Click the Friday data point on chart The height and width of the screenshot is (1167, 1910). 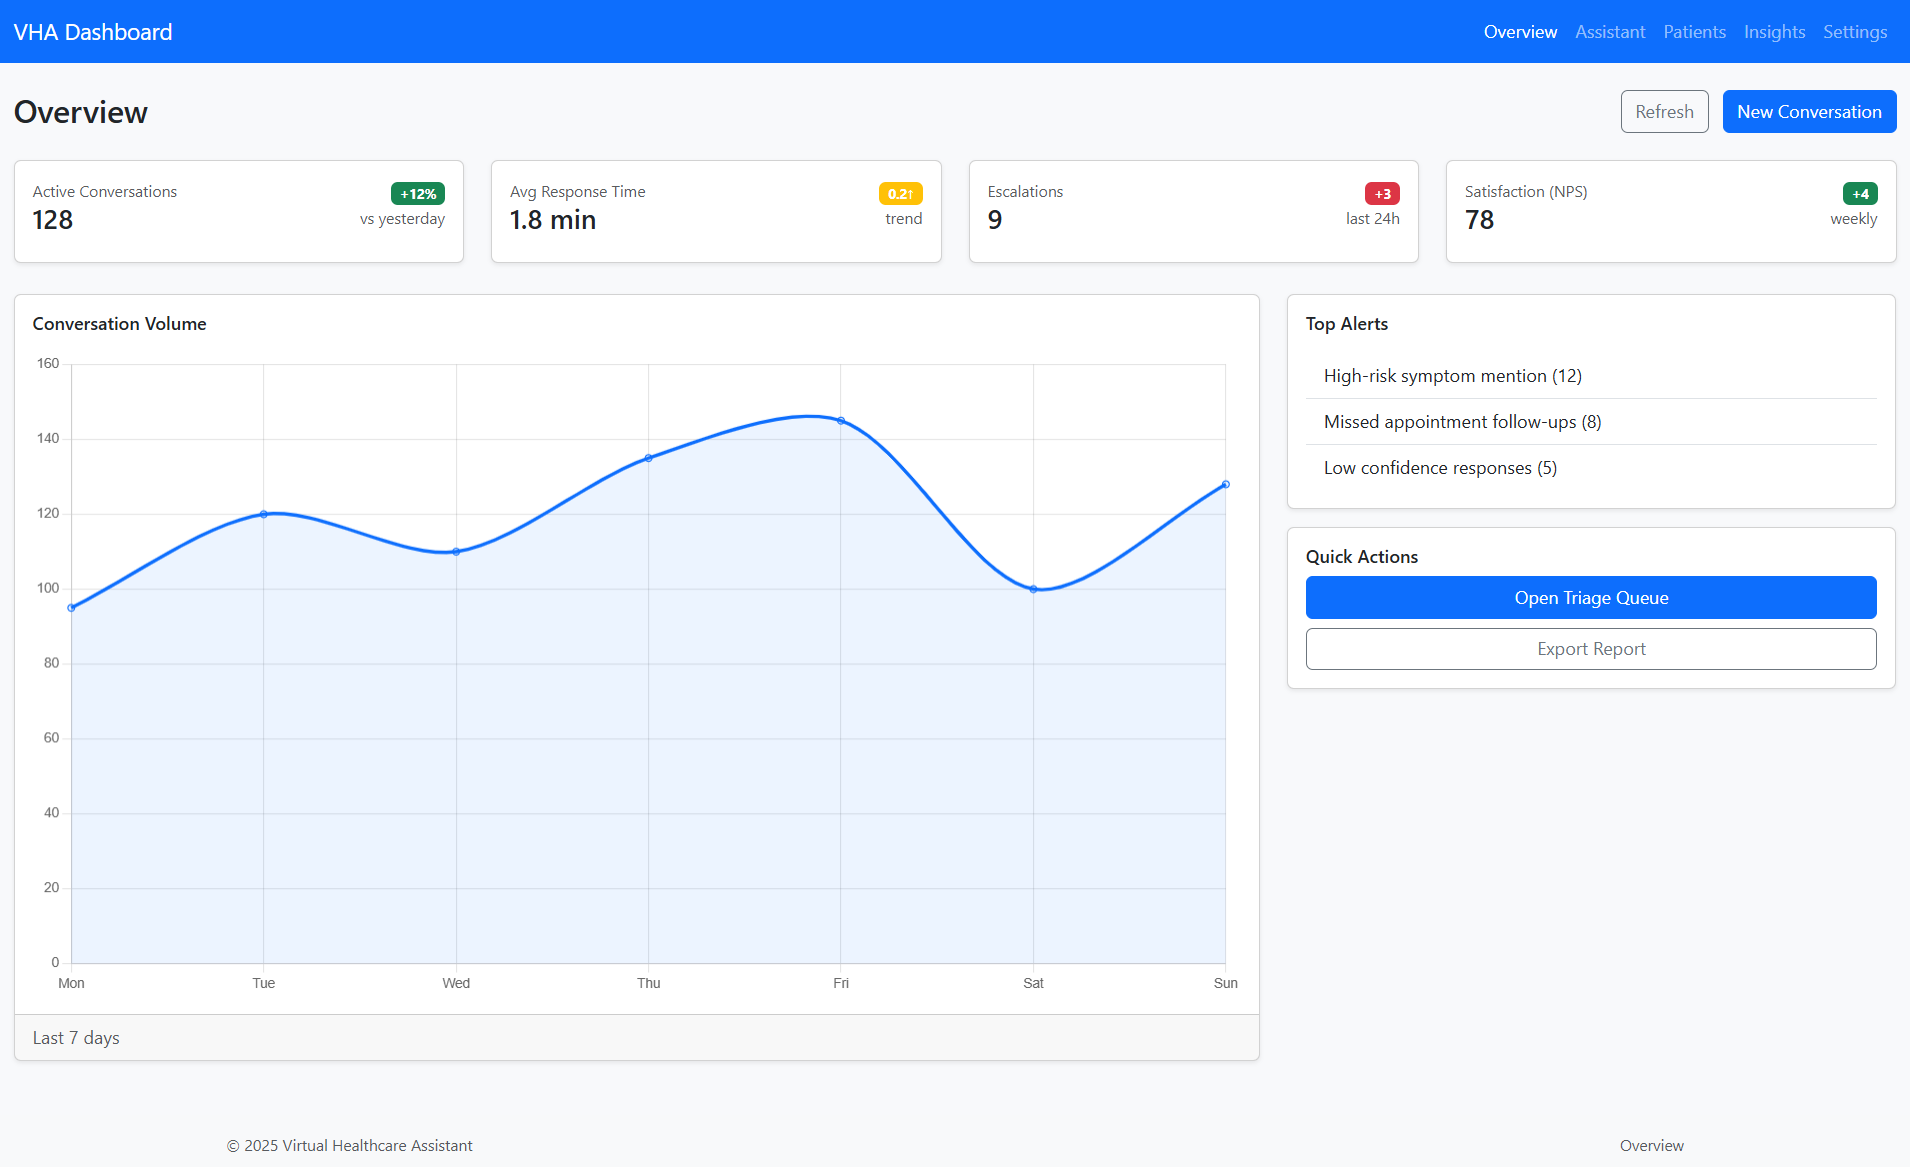click(841, 421)
